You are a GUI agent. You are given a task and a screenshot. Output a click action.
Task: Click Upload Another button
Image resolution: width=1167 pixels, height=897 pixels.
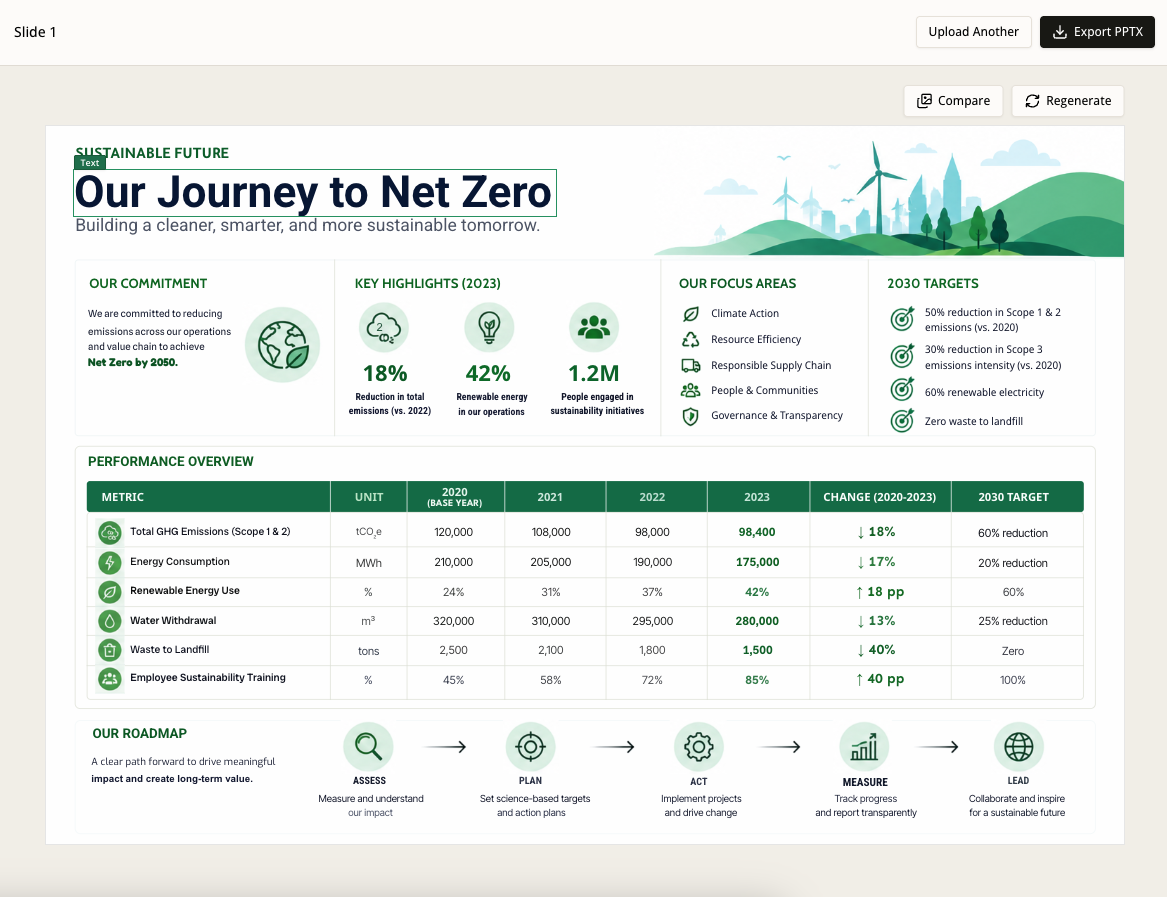click(973, 32)
